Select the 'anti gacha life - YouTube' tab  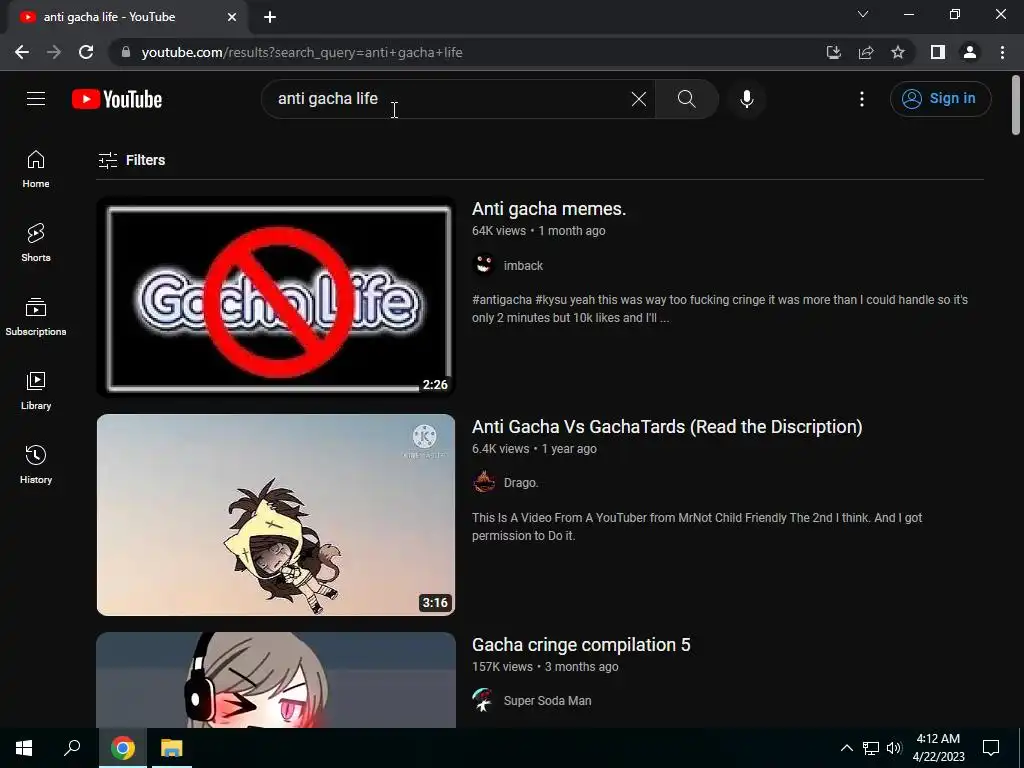[126, 17]
